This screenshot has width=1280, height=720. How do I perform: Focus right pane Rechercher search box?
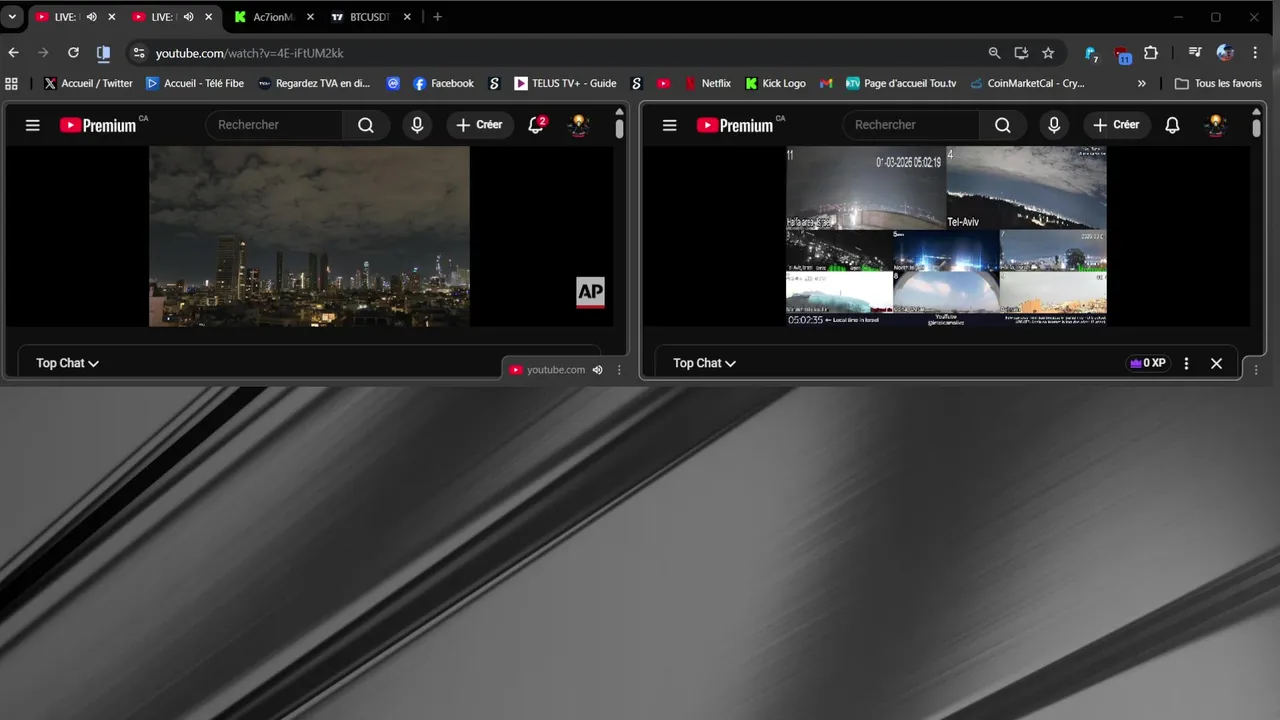[x=912, y=125]
